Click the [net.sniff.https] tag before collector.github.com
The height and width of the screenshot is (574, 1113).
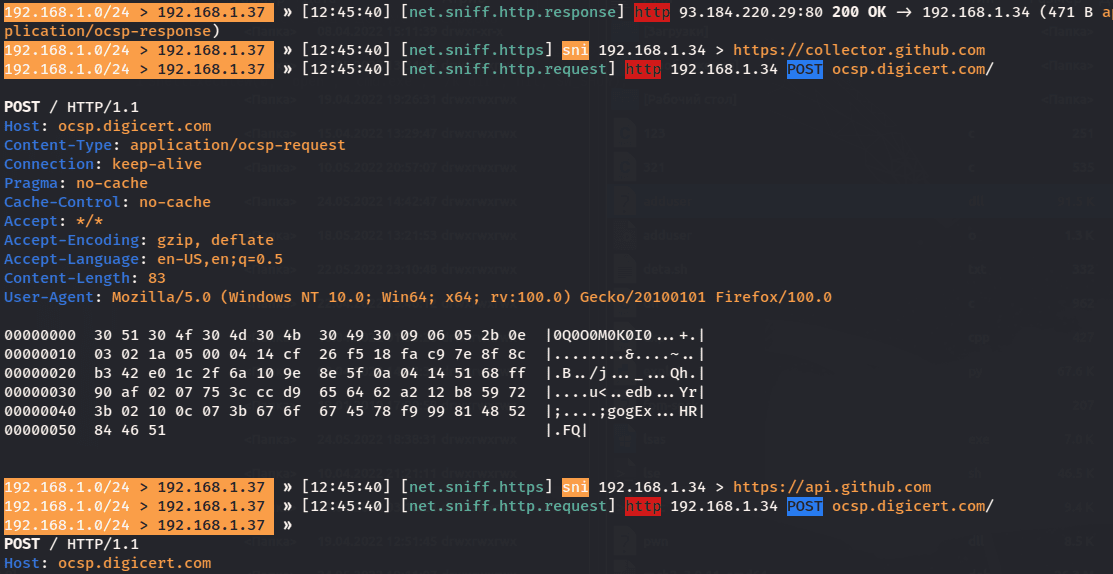[476, 50]
